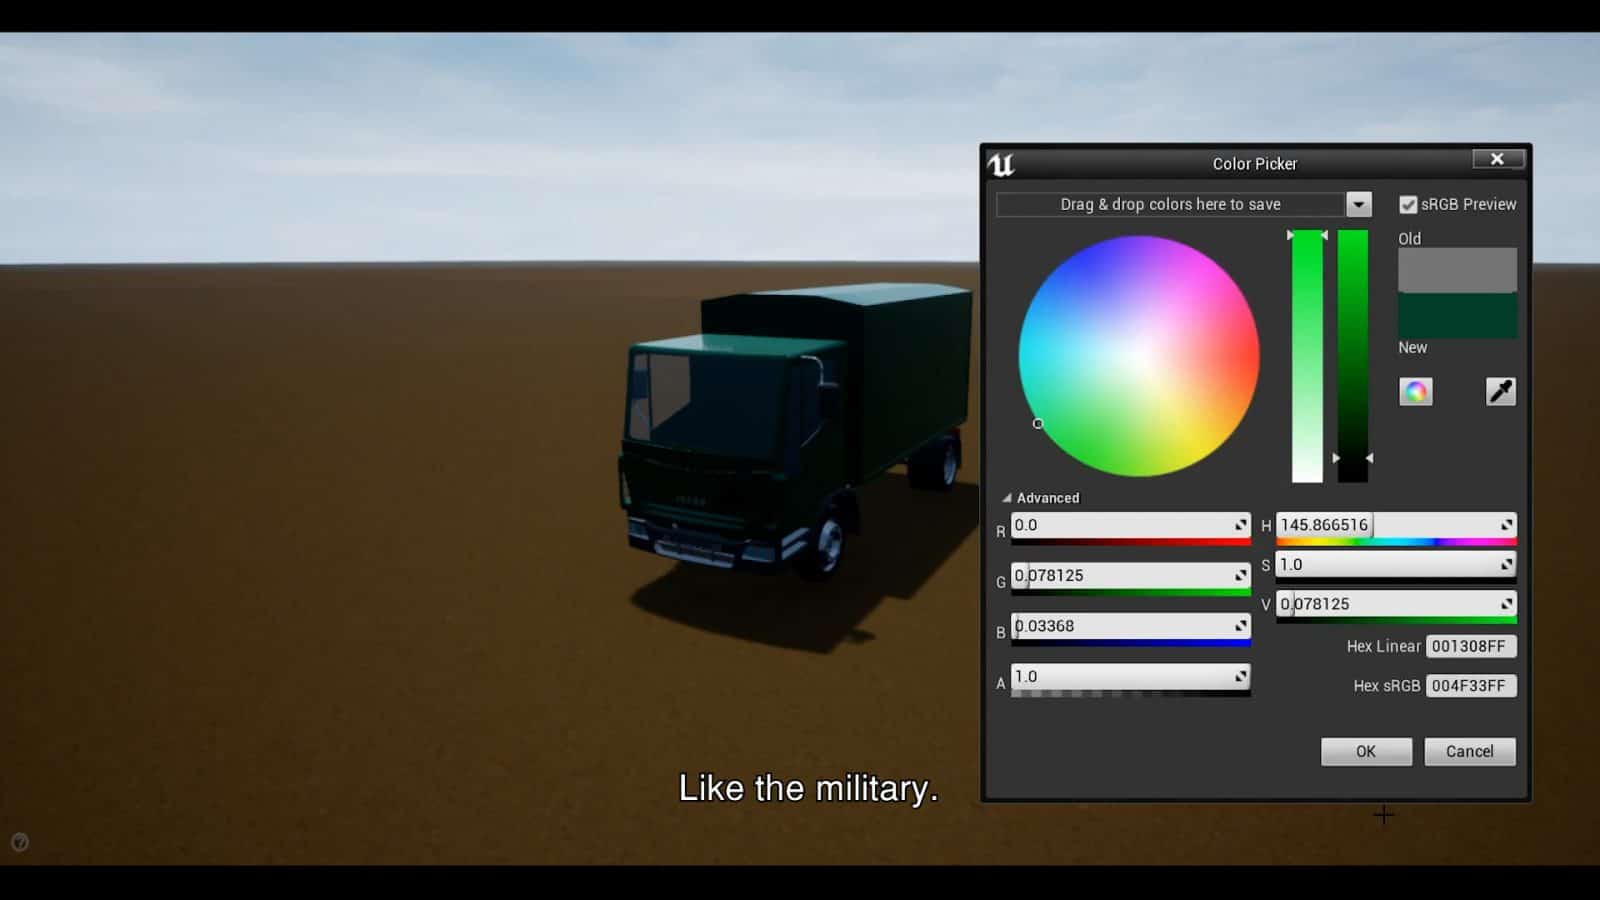Toggle the sRGB Preview checkbox
1600x900 pixels.
(1408, 204)
